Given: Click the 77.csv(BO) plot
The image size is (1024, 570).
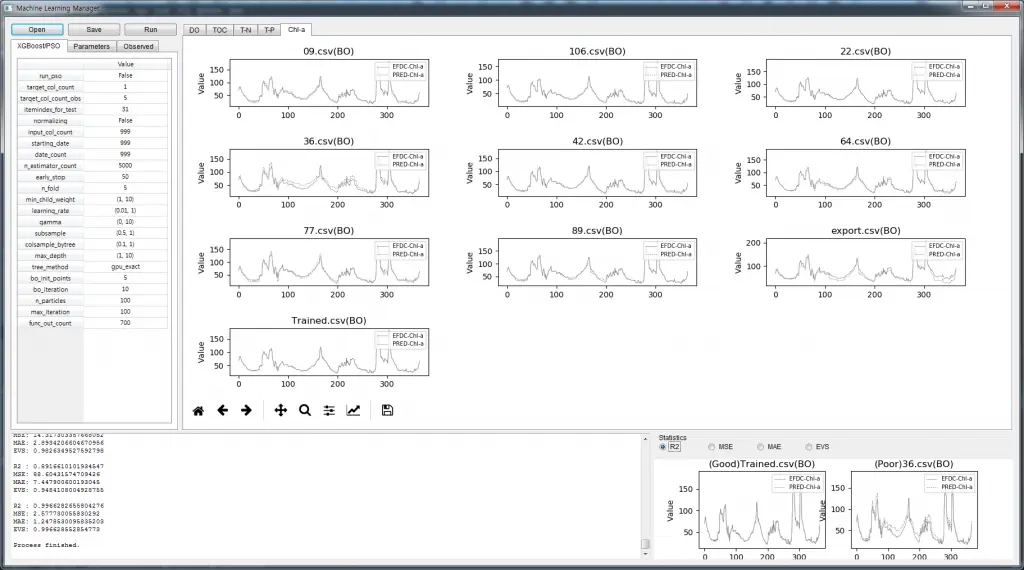Looking at the screenshot, I should 329,262.
